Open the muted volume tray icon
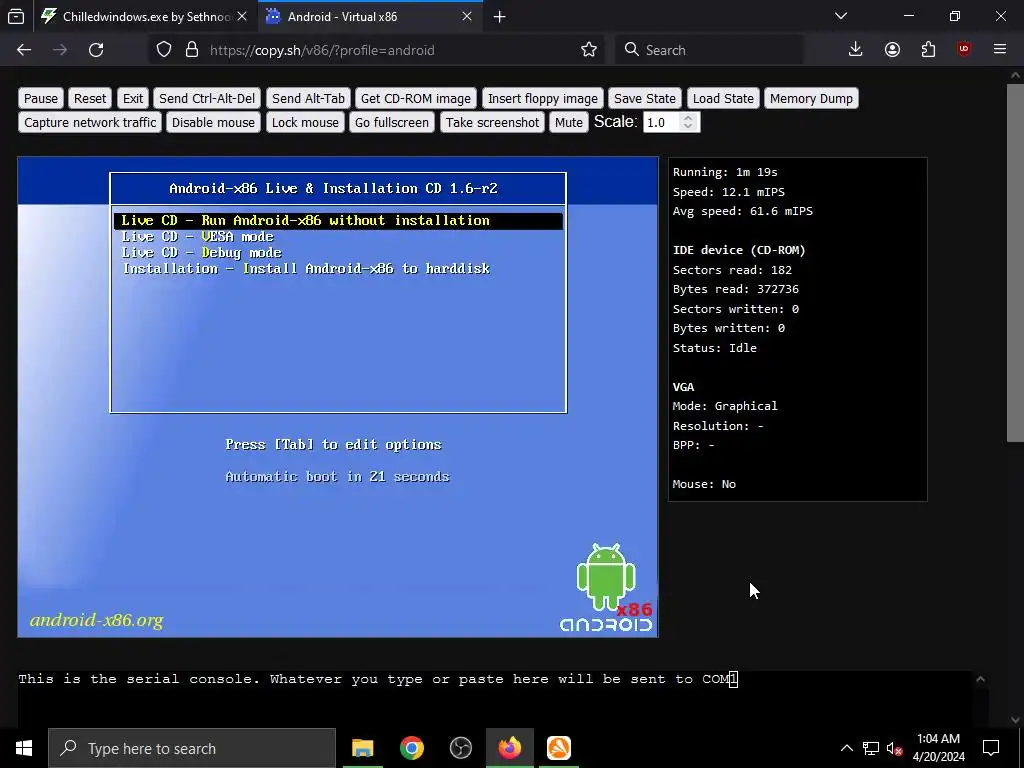Image resolution: width=1024 pixels, height=768 pixels. [894, 748]
